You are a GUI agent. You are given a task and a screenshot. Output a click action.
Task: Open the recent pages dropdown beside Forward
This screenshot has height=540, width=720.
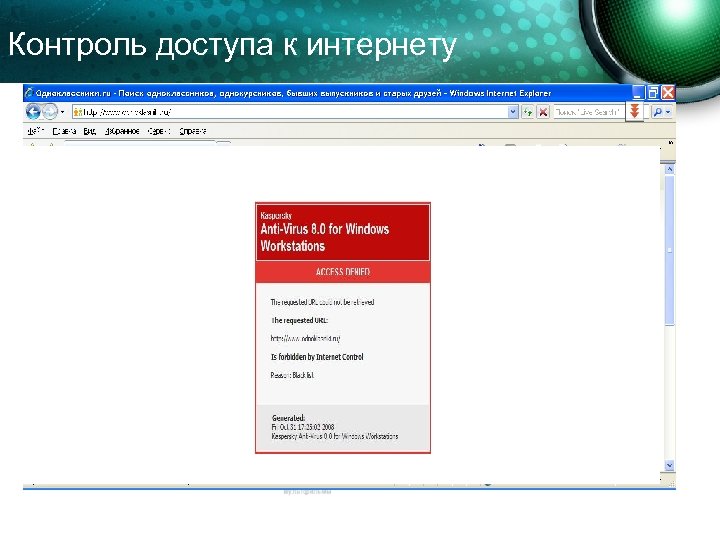(x=62, y=112)
